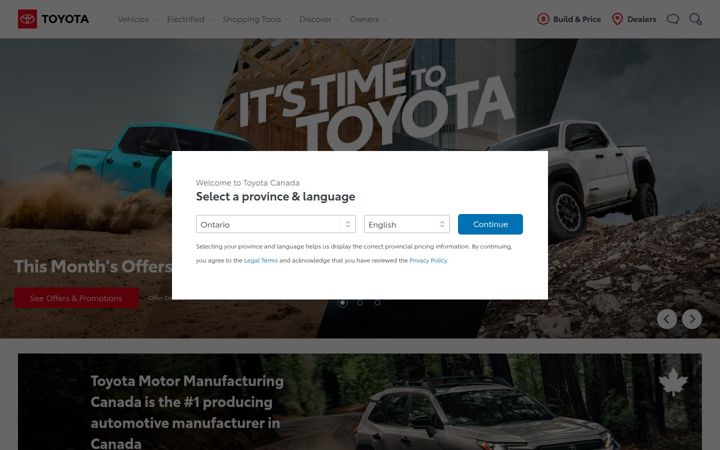Go to next carousel slide arrow
720x450 pixels.
click(692, 319)
